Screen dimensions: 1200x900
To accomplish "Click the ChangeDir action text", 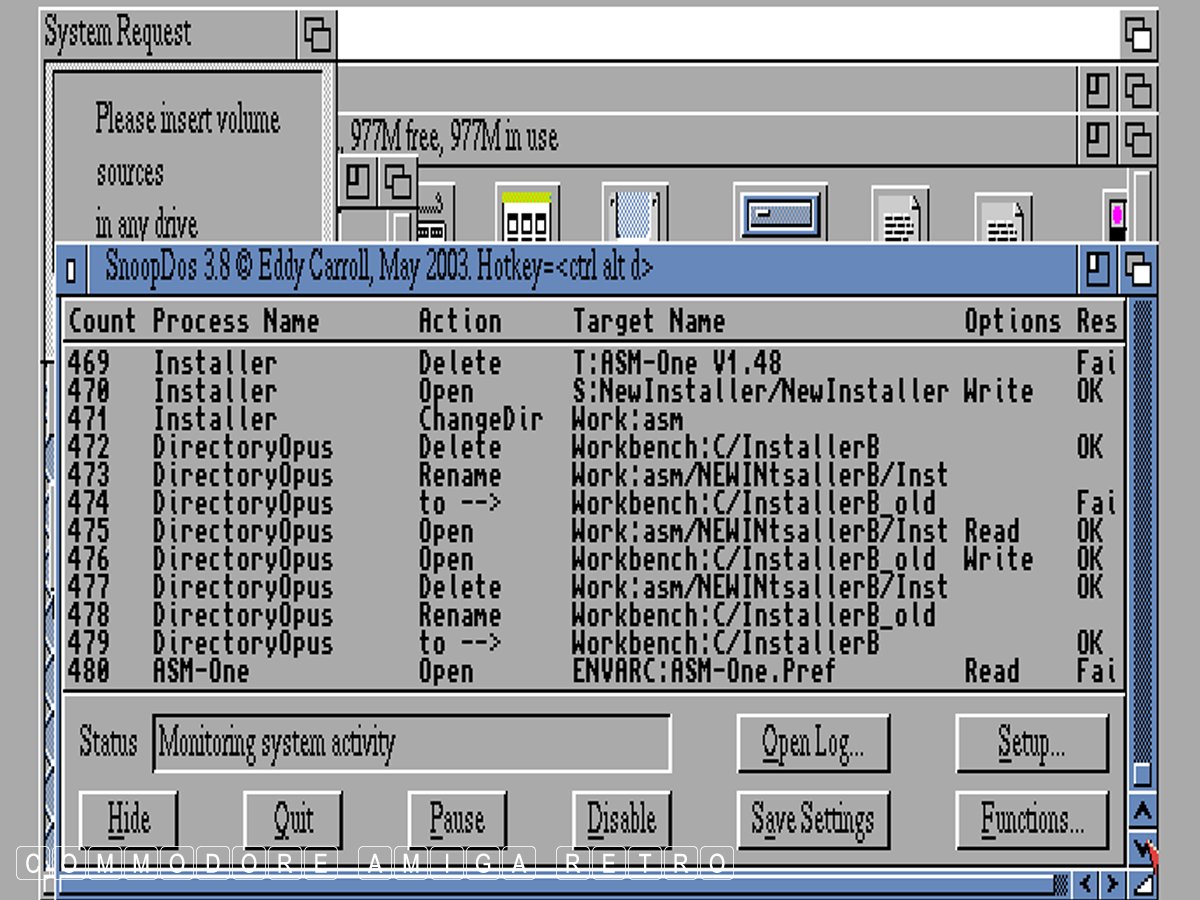I will (x=481, y=419).
